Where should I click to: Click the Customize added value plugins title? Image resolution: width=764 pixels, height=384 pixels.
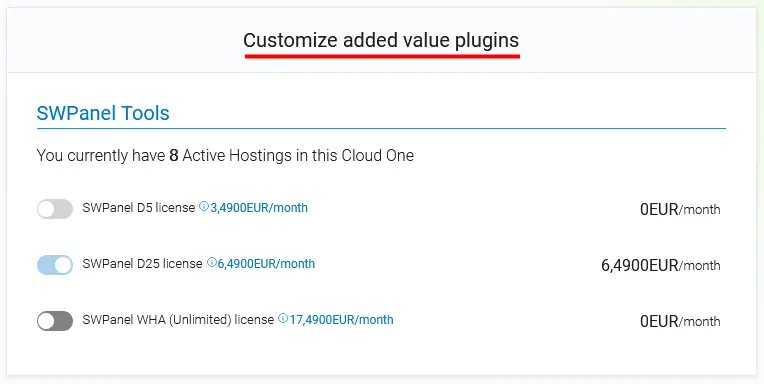pos(381,40)
